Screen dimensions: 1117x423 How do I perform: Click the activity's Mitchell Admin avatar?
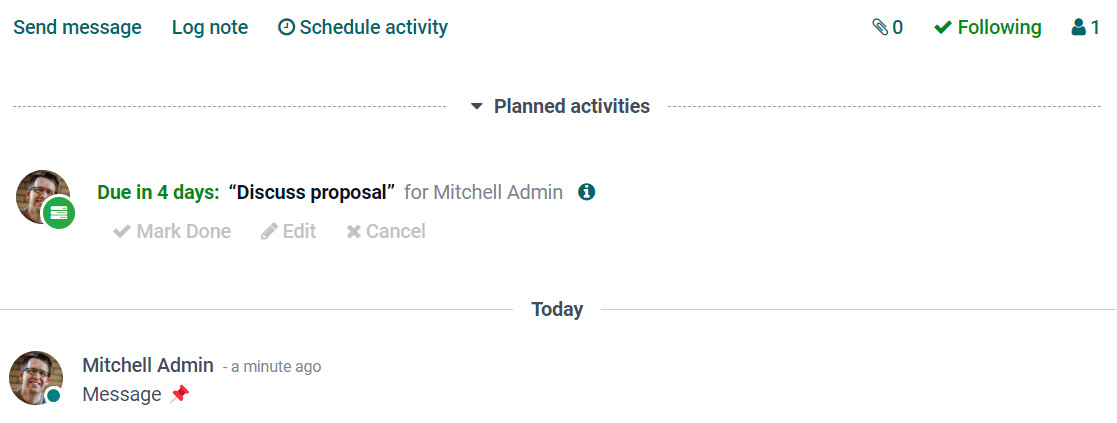(x=40, y=193)
